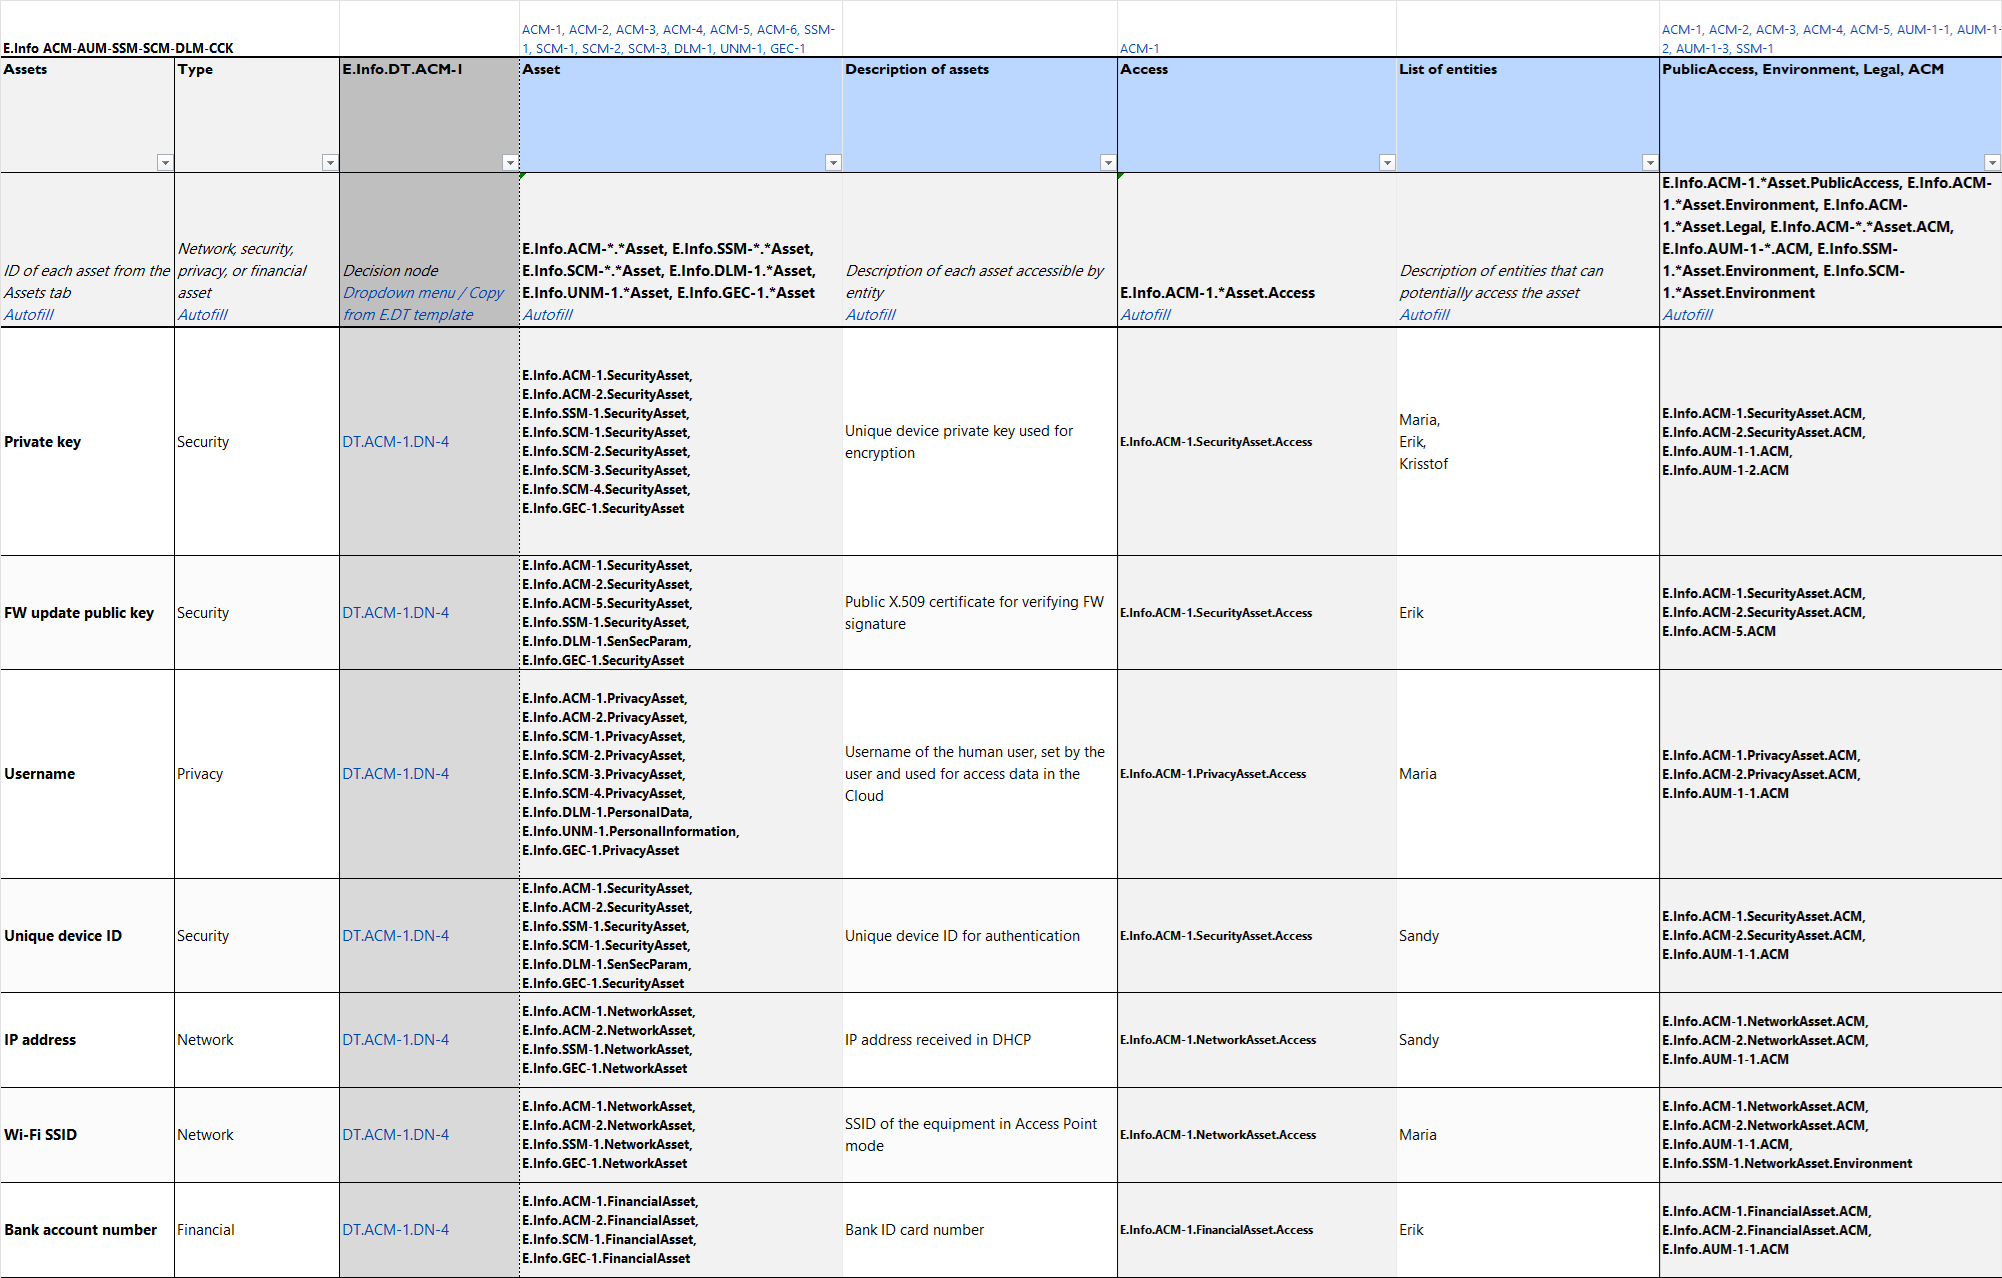Image resolution: width=2002 pixels, height=1278 pixels.
Task: Select the Unique device ID cell
Action: pyautogui.click(x=63, y=936)
